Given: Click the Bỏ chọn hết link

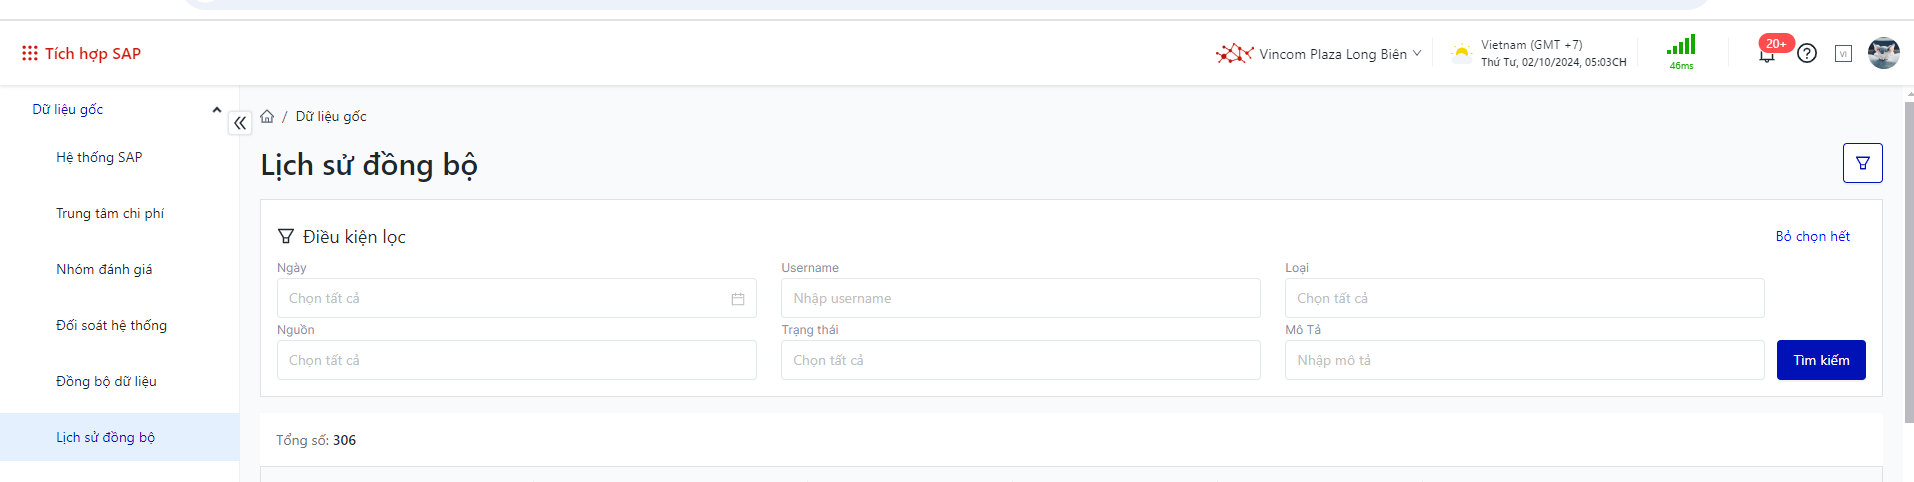Looking at the screenshot, I should [1812, 237].
